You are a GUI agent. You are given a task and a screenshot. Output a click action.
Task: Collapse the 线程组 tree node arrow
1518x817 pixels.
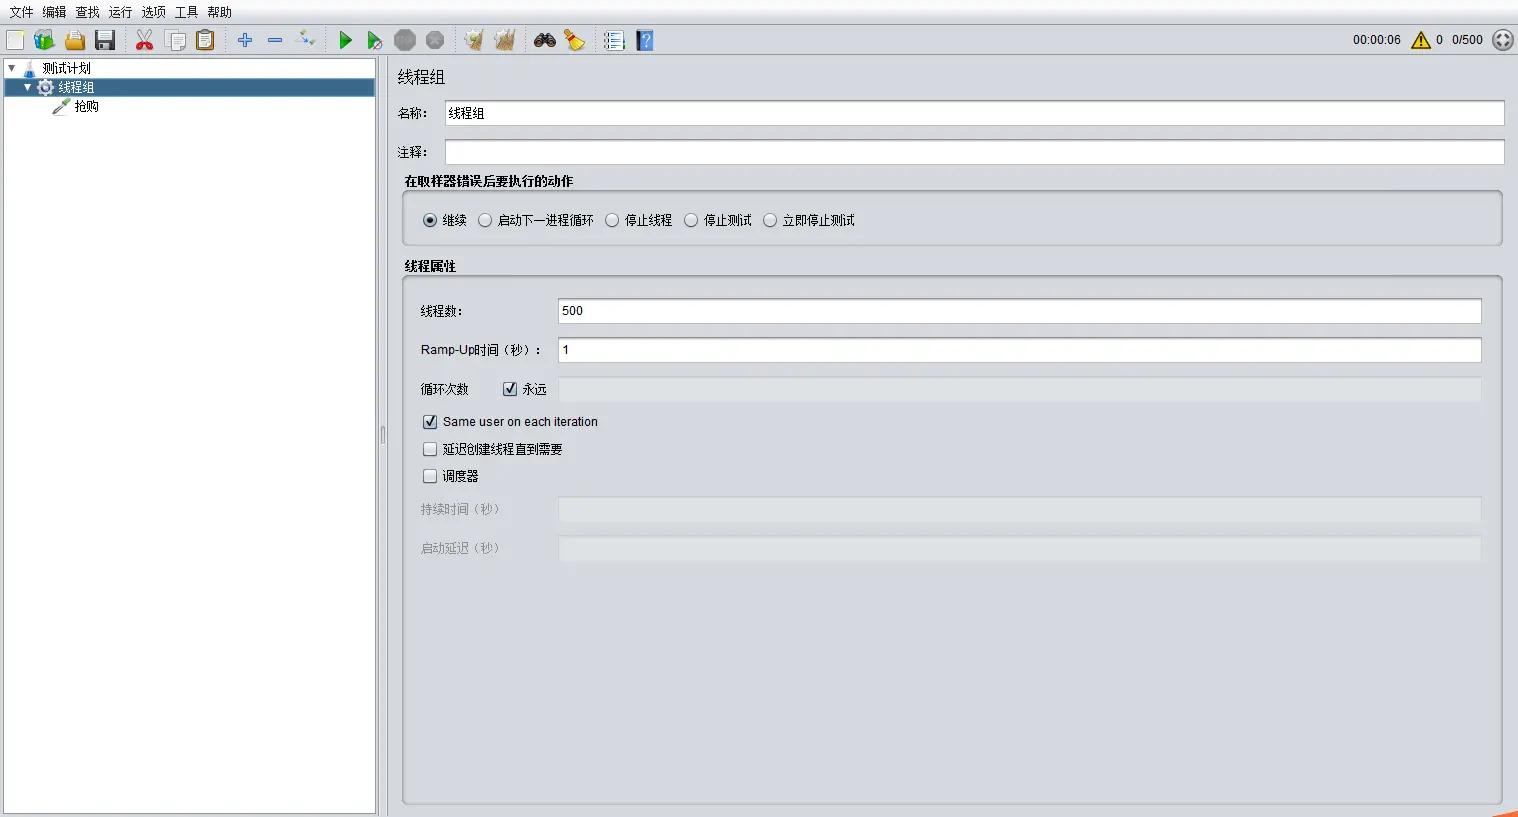click(27, 87)
